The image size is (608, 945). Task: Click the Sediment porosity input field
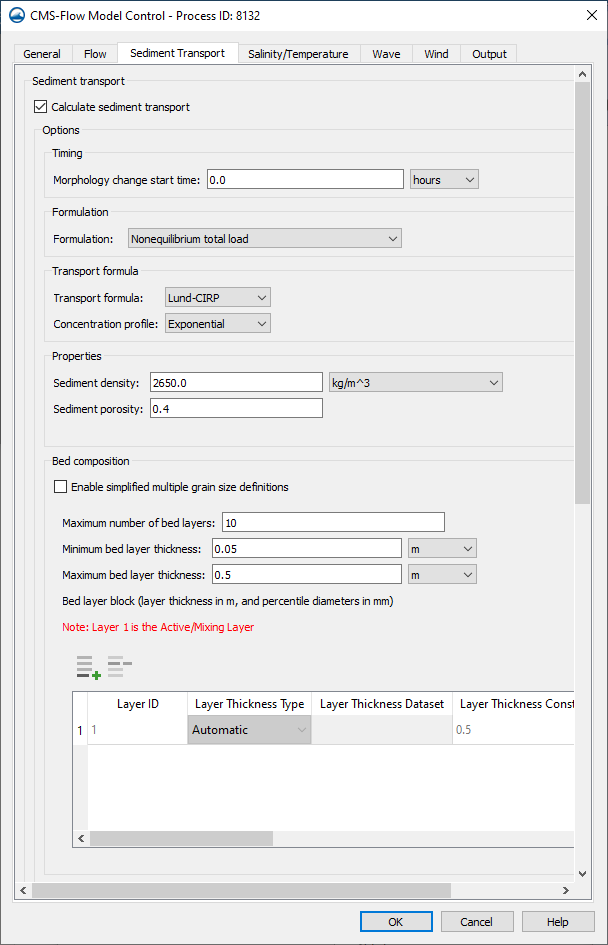(x=236, y=409)
